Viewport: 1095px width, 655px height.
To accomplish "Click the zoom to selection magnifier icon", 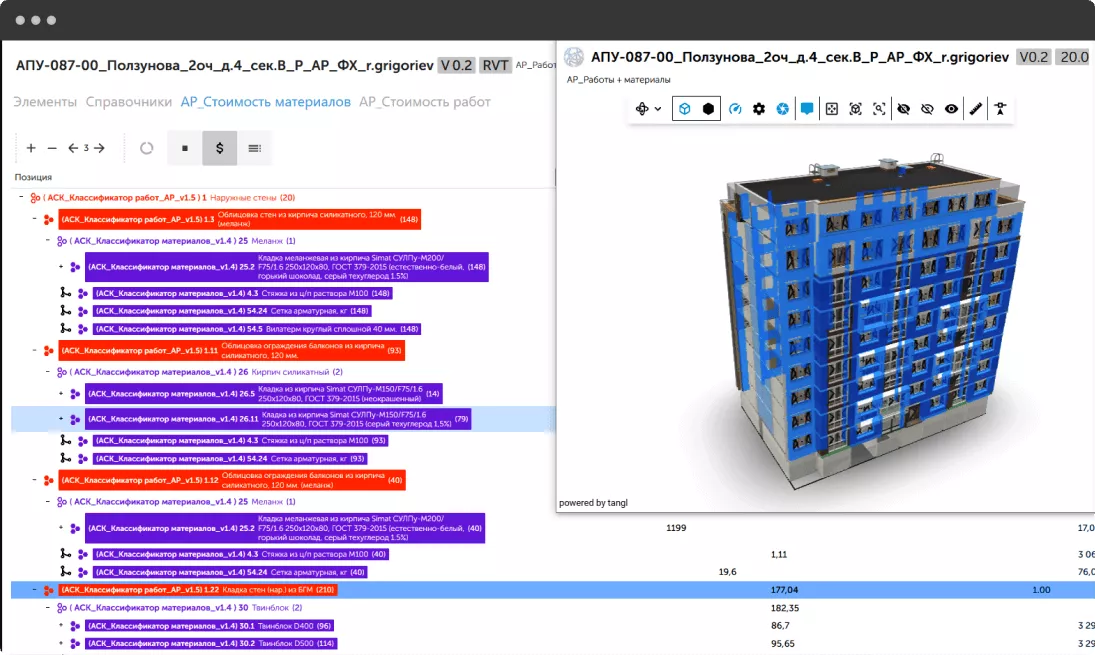I will (x=879, y=109).
